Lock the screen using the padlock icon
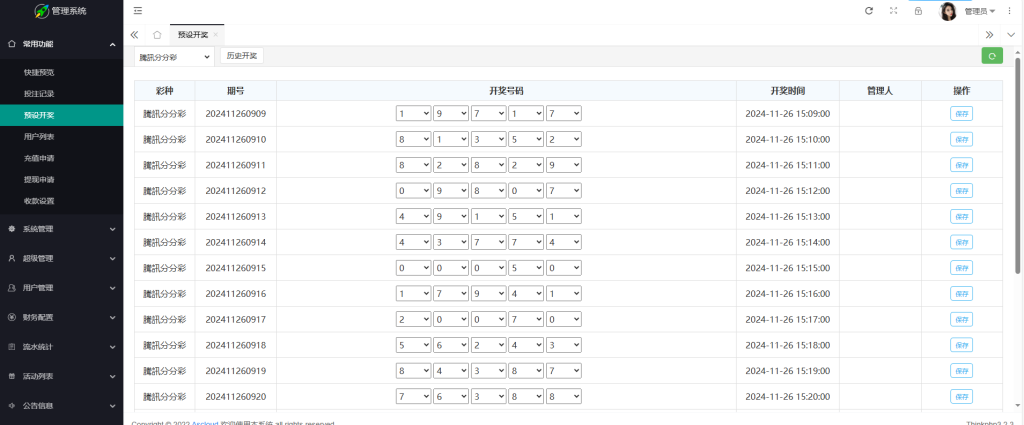 pyautogui.click(x=918, y=11)
